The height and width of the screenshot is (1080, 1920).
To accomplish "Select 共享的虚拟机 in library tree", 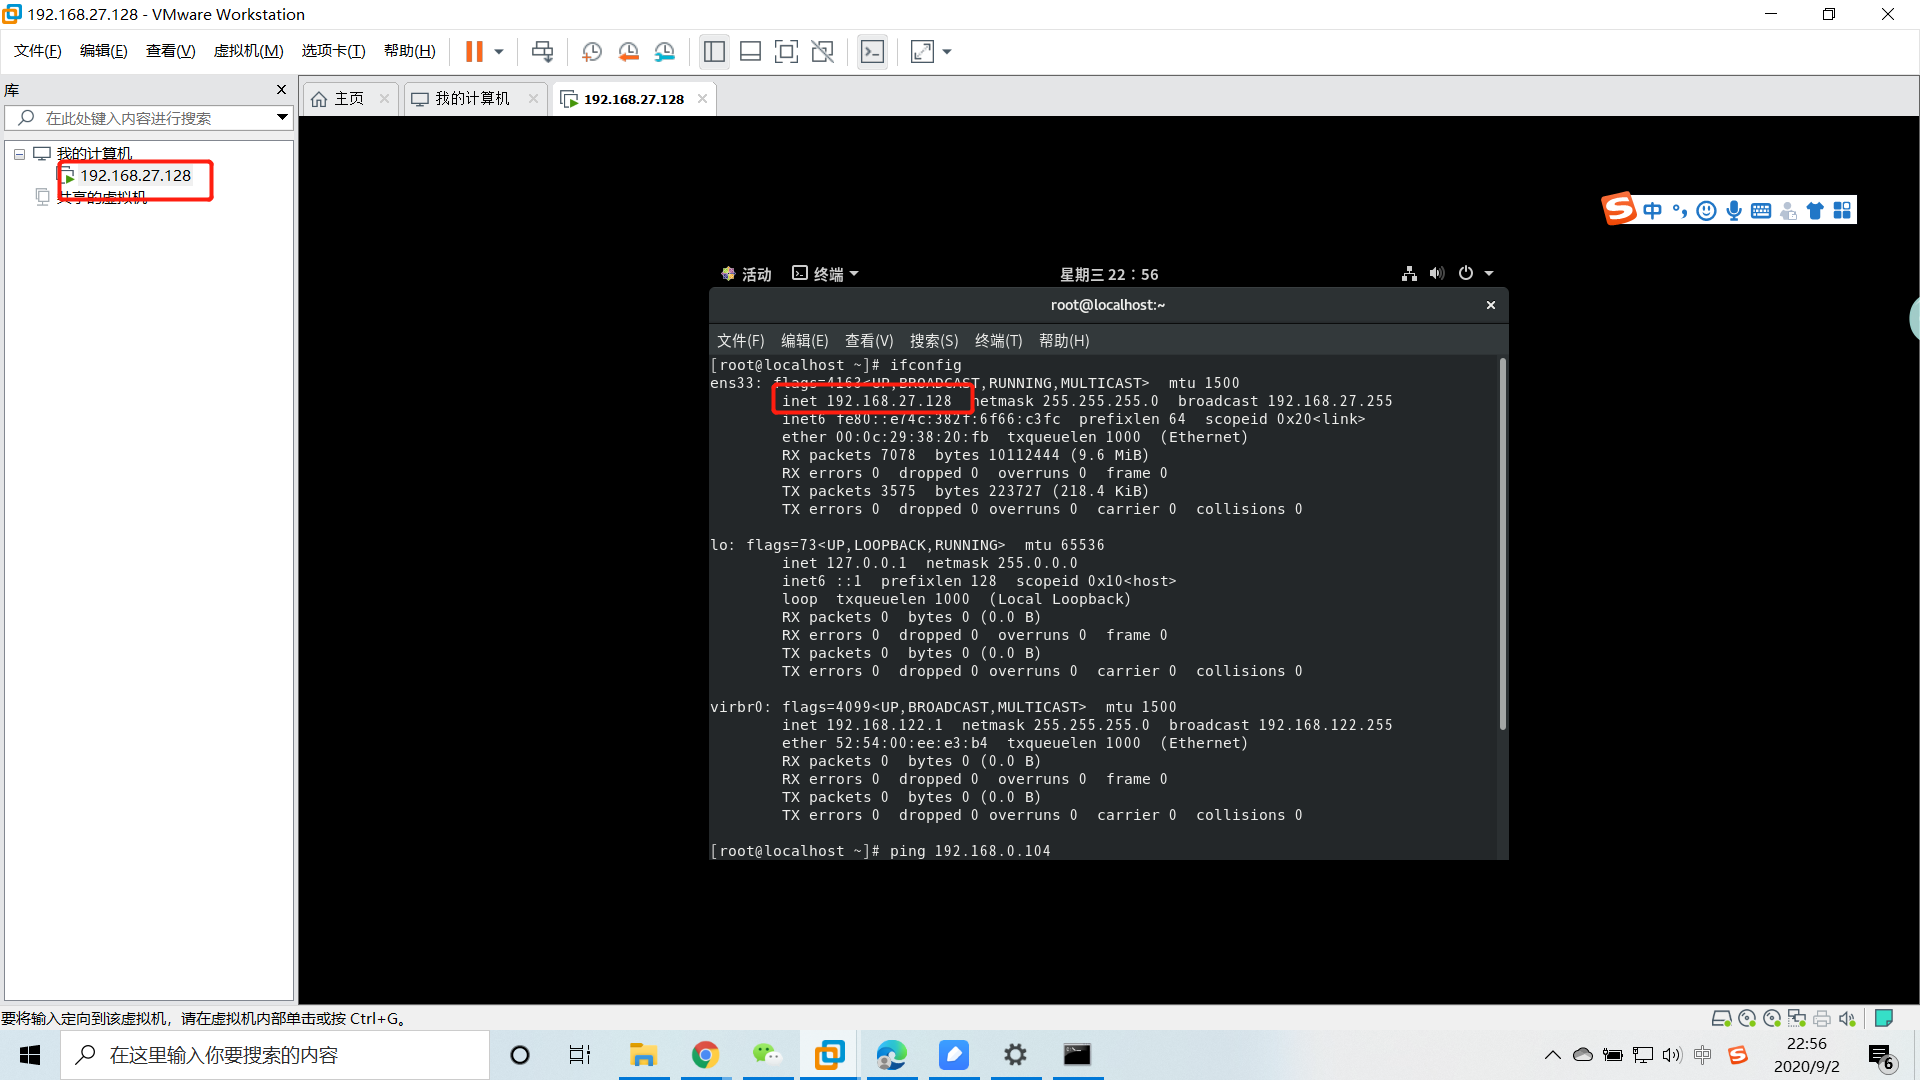I will pyautogui.click(x=102, y=197).
